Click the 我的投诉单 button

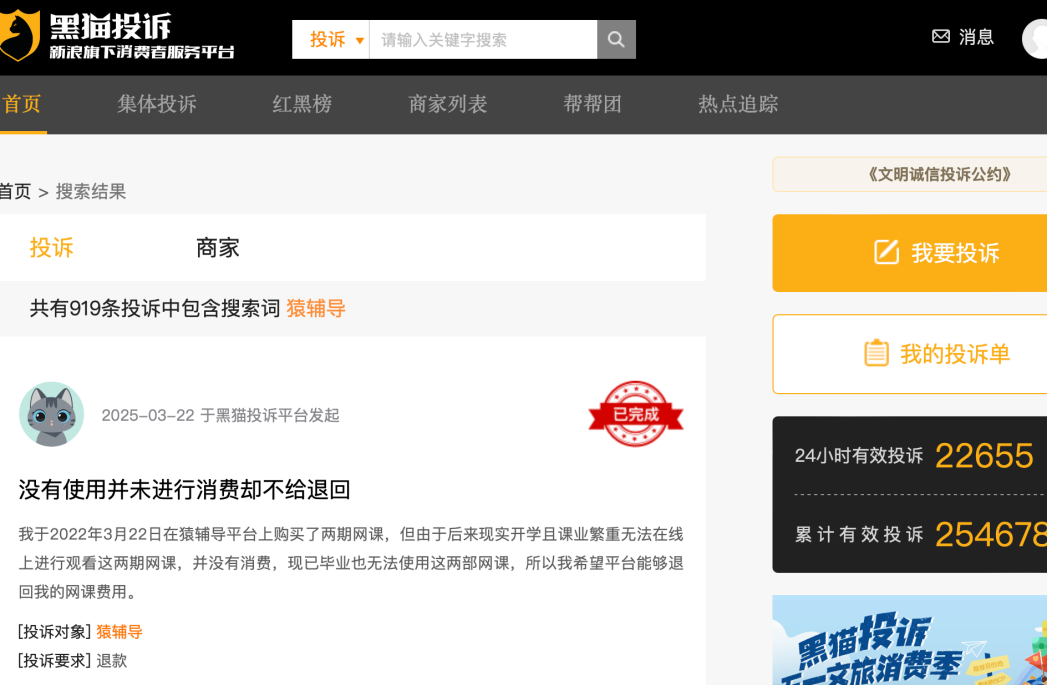click(x=909, y=354)
